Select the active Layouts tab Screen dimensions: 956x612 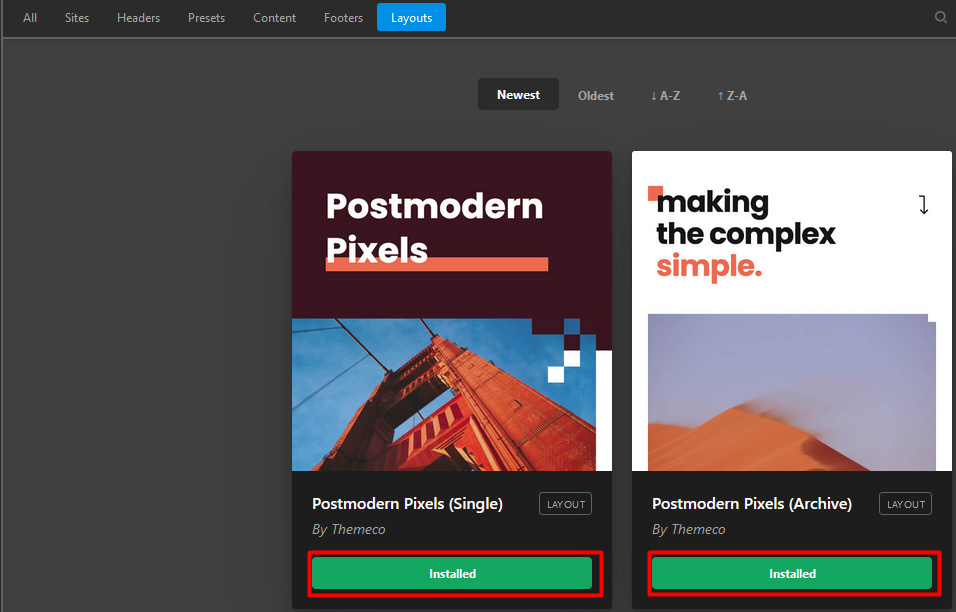(x=412, y=17)
